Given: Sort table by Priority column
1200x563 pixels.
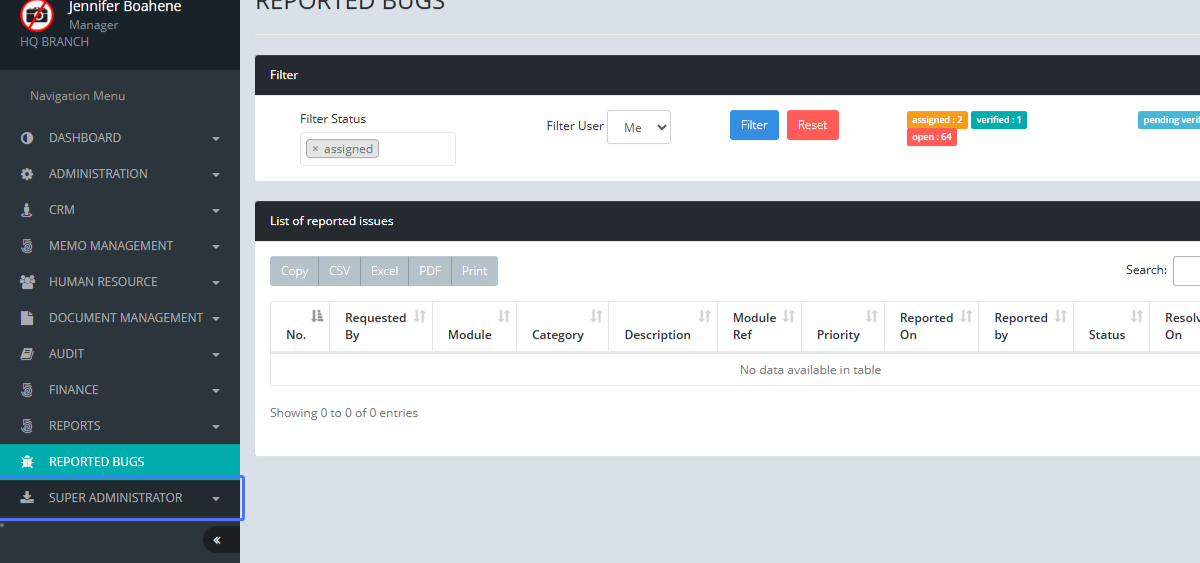Looking at the screenshot, I should pyautogui.click(x=871, y=316).
